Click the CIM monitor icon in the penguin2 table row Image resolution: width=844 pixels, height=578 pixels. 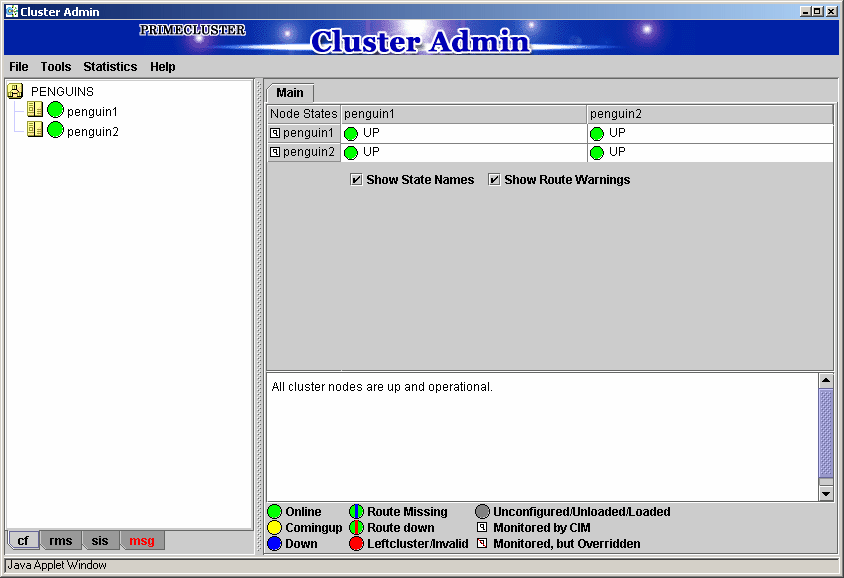point(275,152)
